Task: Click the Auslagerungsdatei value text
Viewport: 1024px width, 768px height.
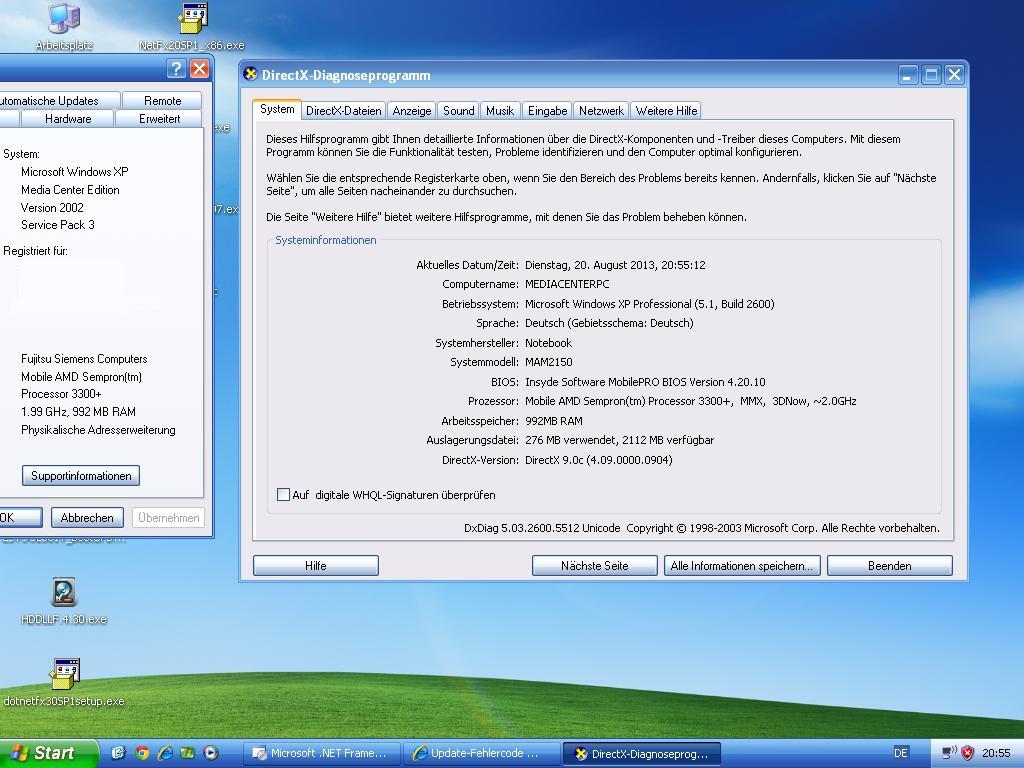Action: 619,440
